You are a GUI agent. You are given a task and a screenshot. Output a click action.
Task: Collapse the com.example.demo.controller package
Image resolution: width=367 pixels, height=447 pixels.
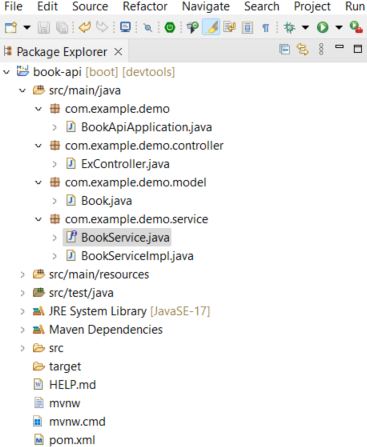click(39, 146)
